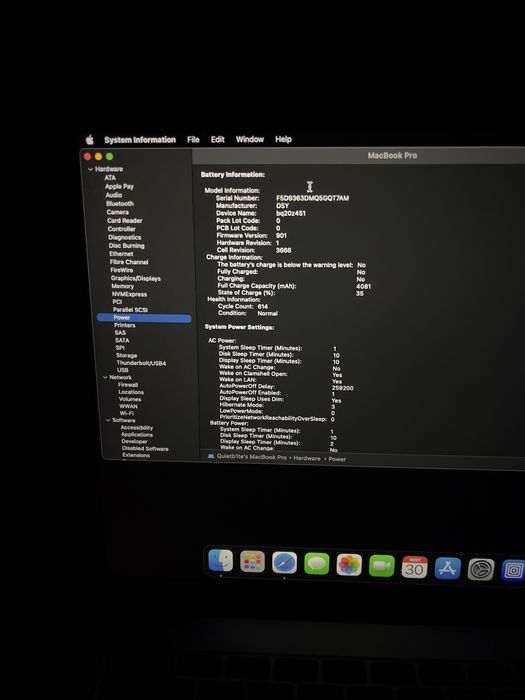Click Hardware in the path bar
525x700 pixels.
point(307,458)
